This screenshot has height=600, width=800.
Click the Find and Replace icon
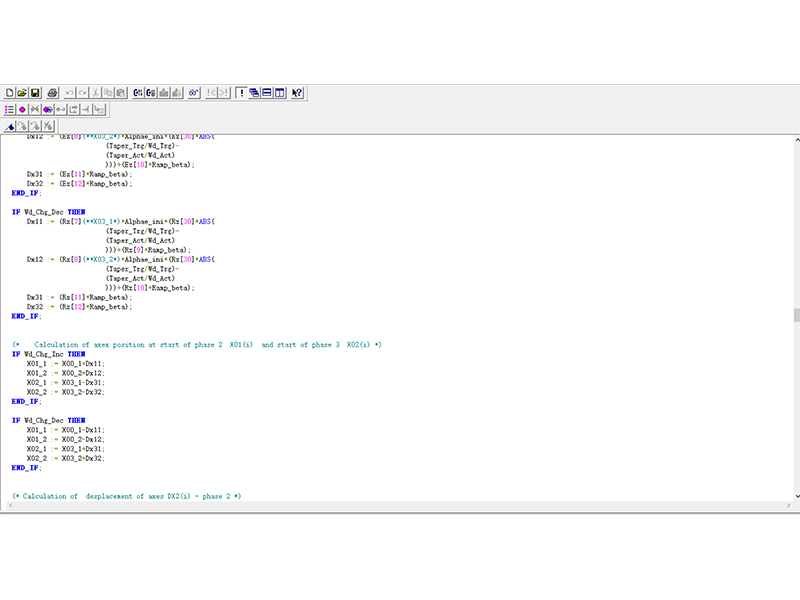tap(151, 93)
